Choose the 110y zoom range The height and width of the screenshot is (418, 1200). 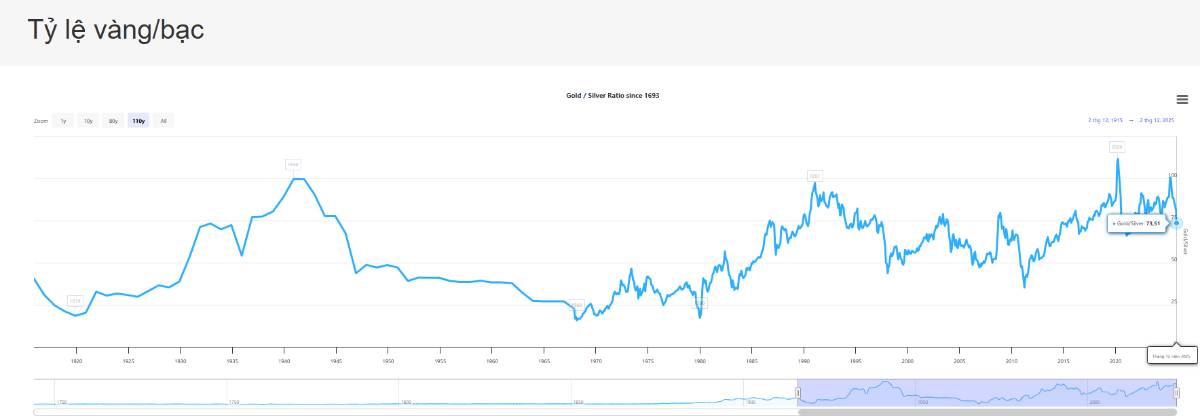click(x=139, y=121)
